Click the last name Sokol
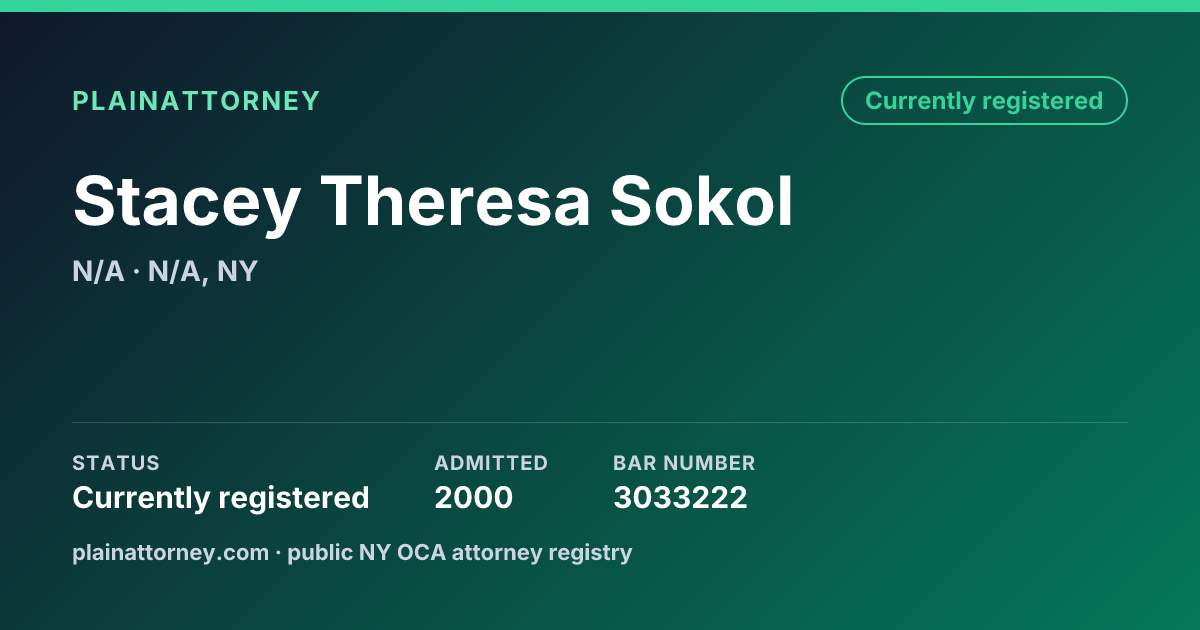Screen dimensions: 1200x630 pyautogui.click(x=702, y=202)
